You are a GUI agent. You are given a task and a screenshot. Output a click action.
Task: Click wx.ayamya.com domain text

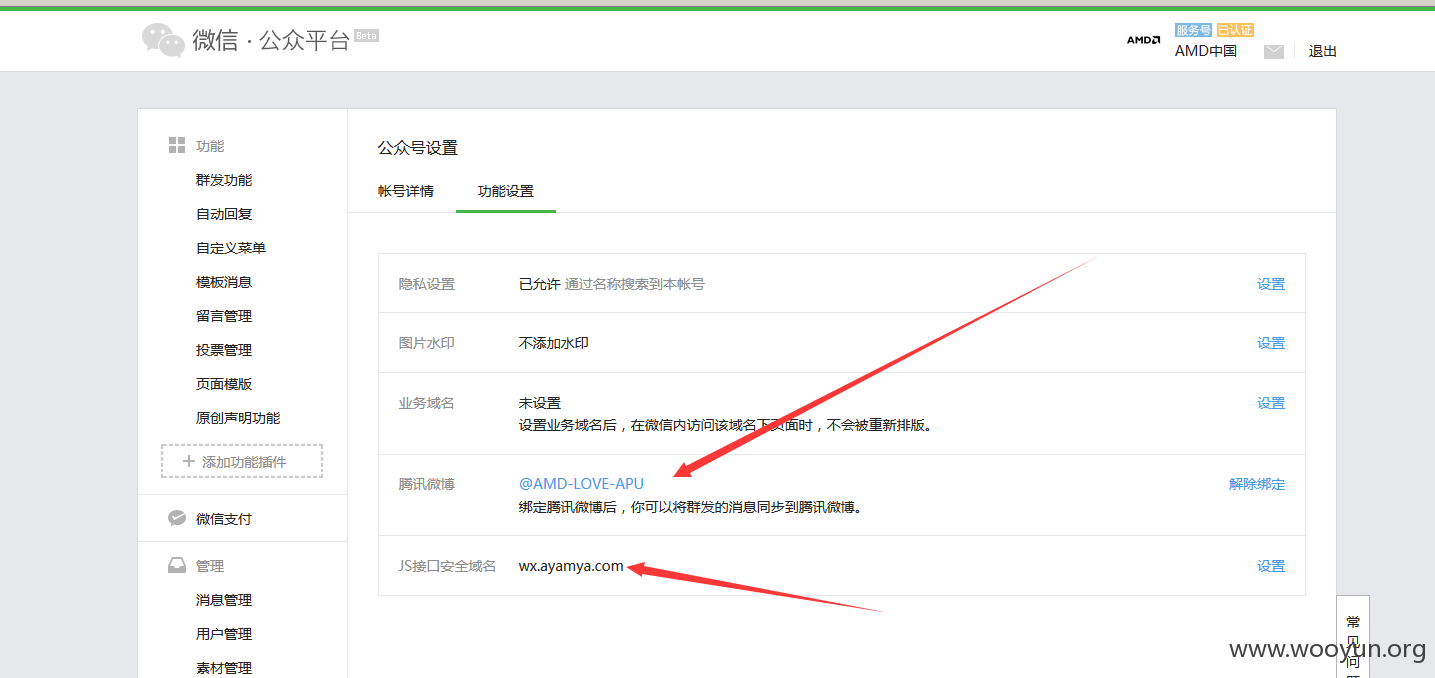(x=571, y=566)
